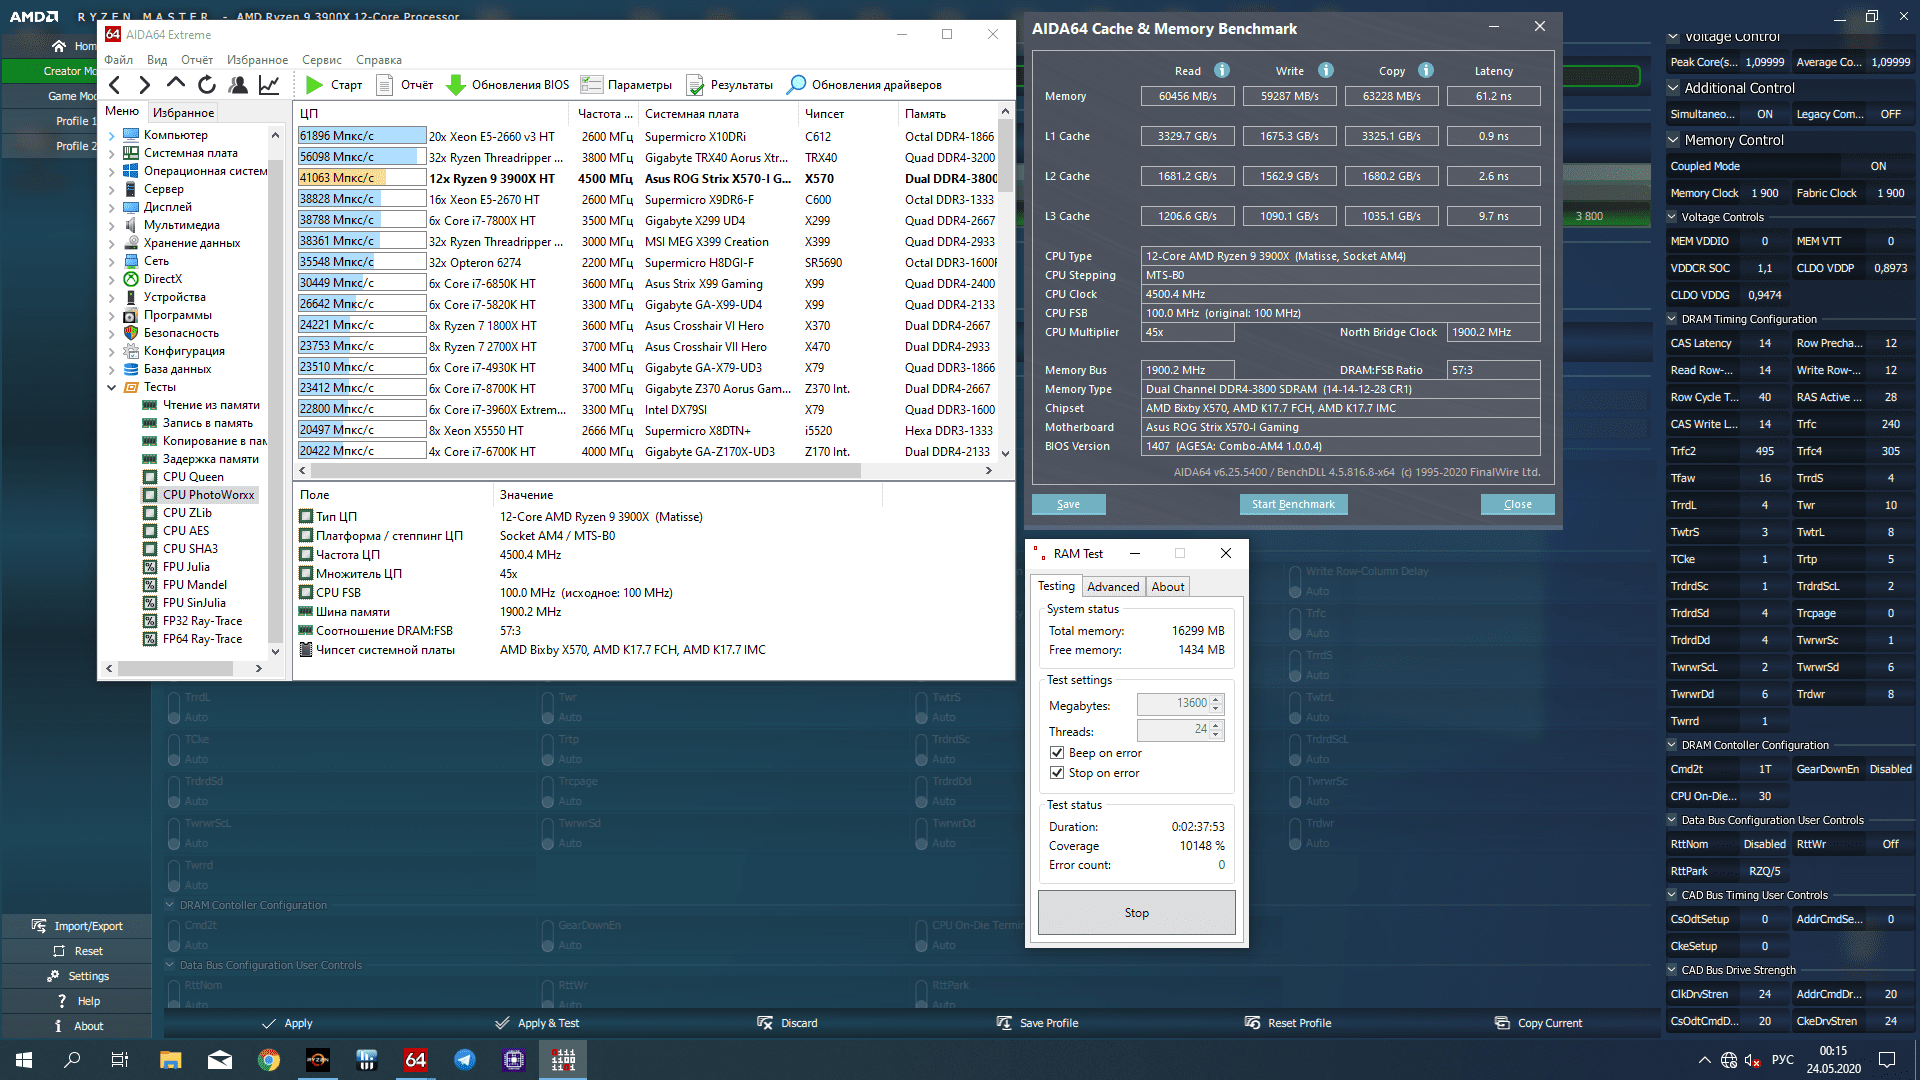Screen dimensions: 1920x1080
Task: Click the AIDA64 forward navigation arrow
Action: pos(145,85)
